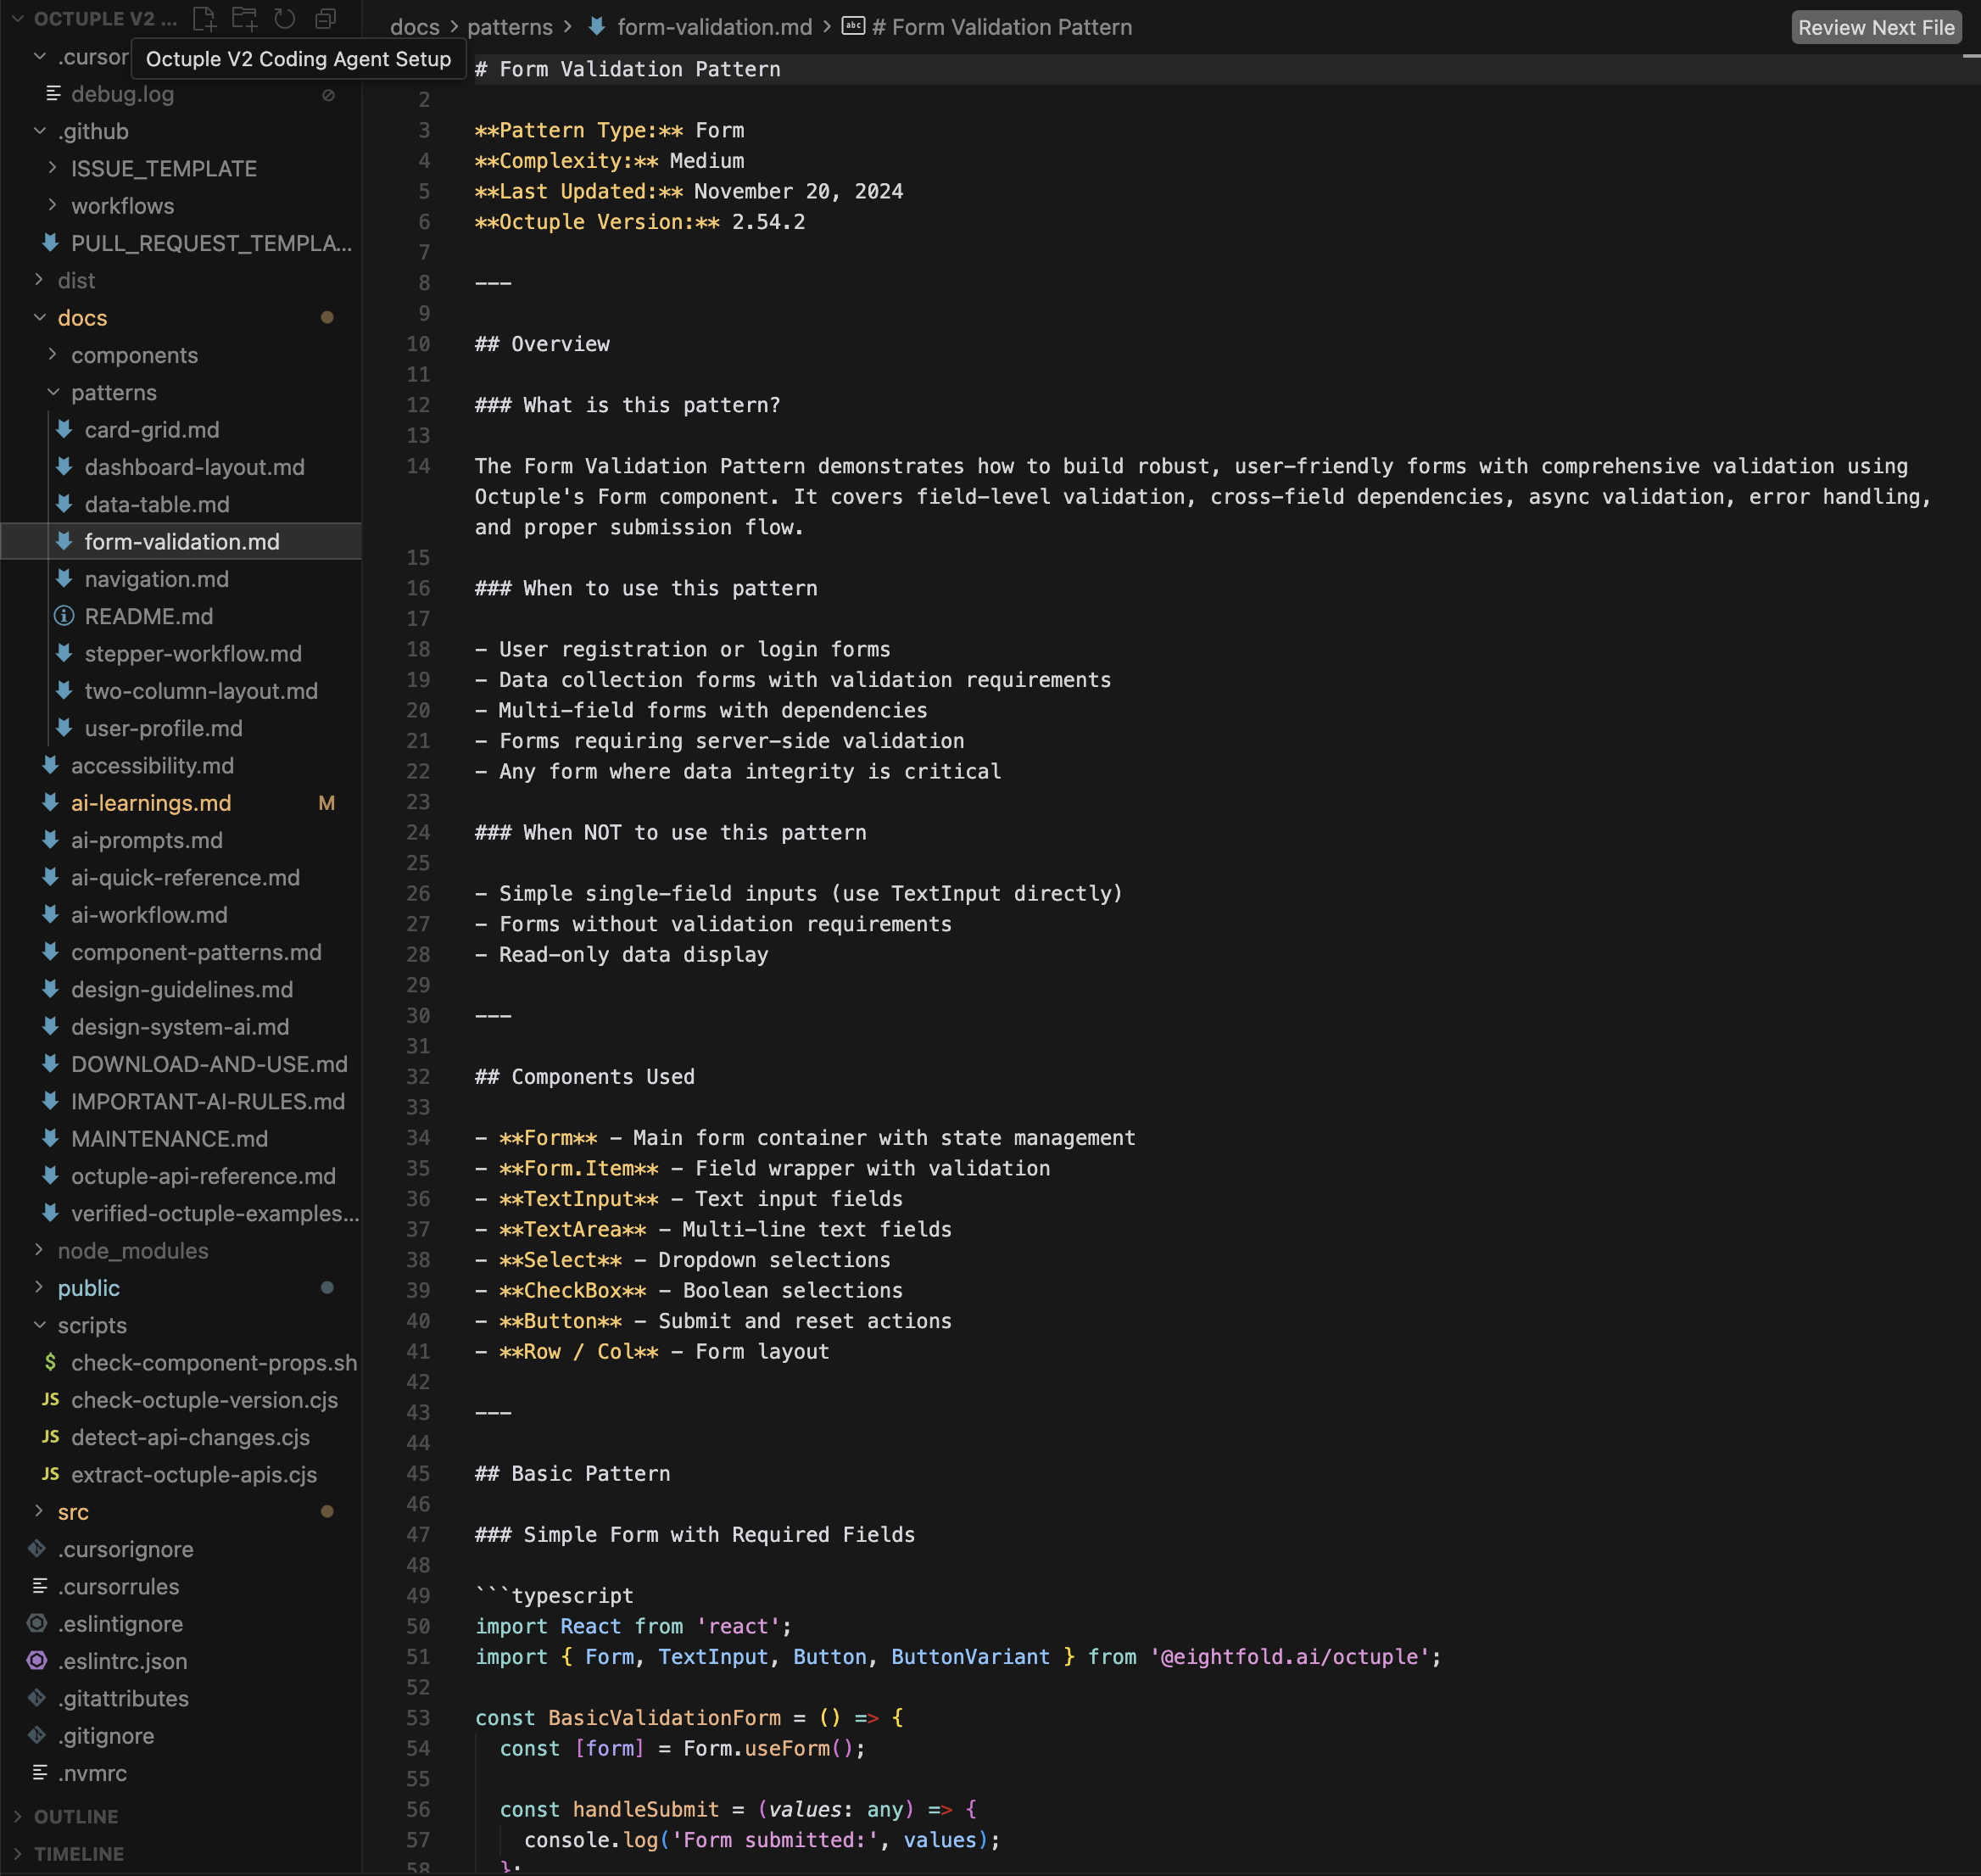The width and height of the screenshot is (1981, 1876).
Task: Open the patterns breadcrumb menu
Action: tap(510, 27)
